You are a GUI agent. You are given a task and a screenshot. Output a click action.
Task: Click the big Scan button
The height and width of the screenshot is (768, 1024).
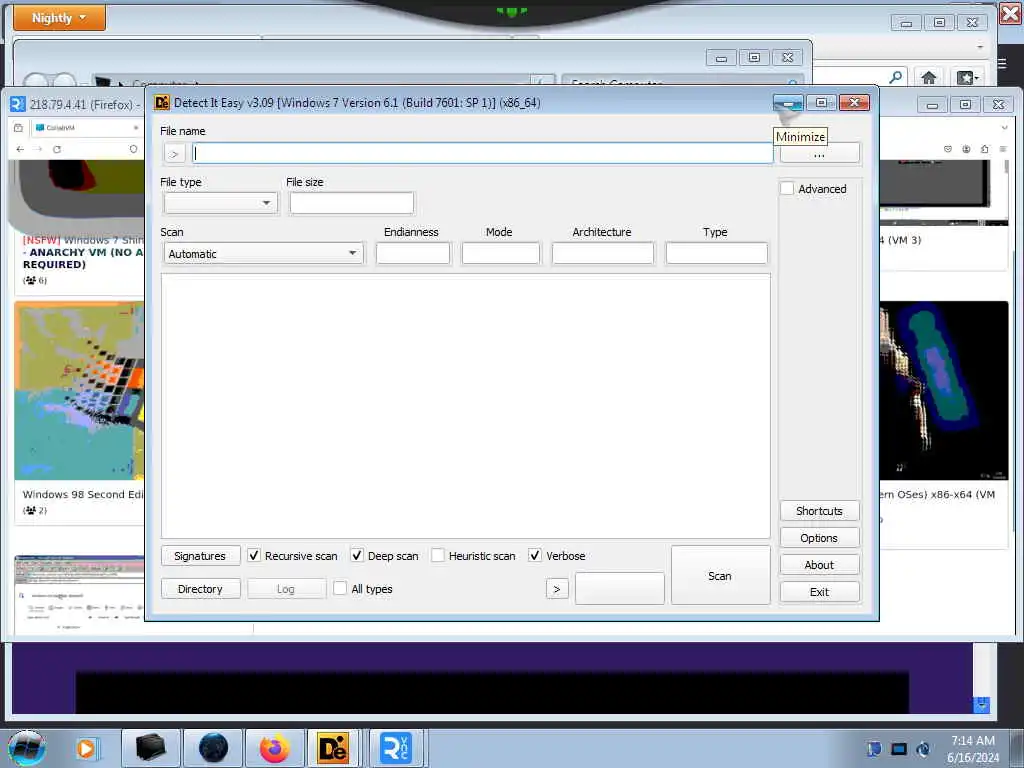click(720, 575)
